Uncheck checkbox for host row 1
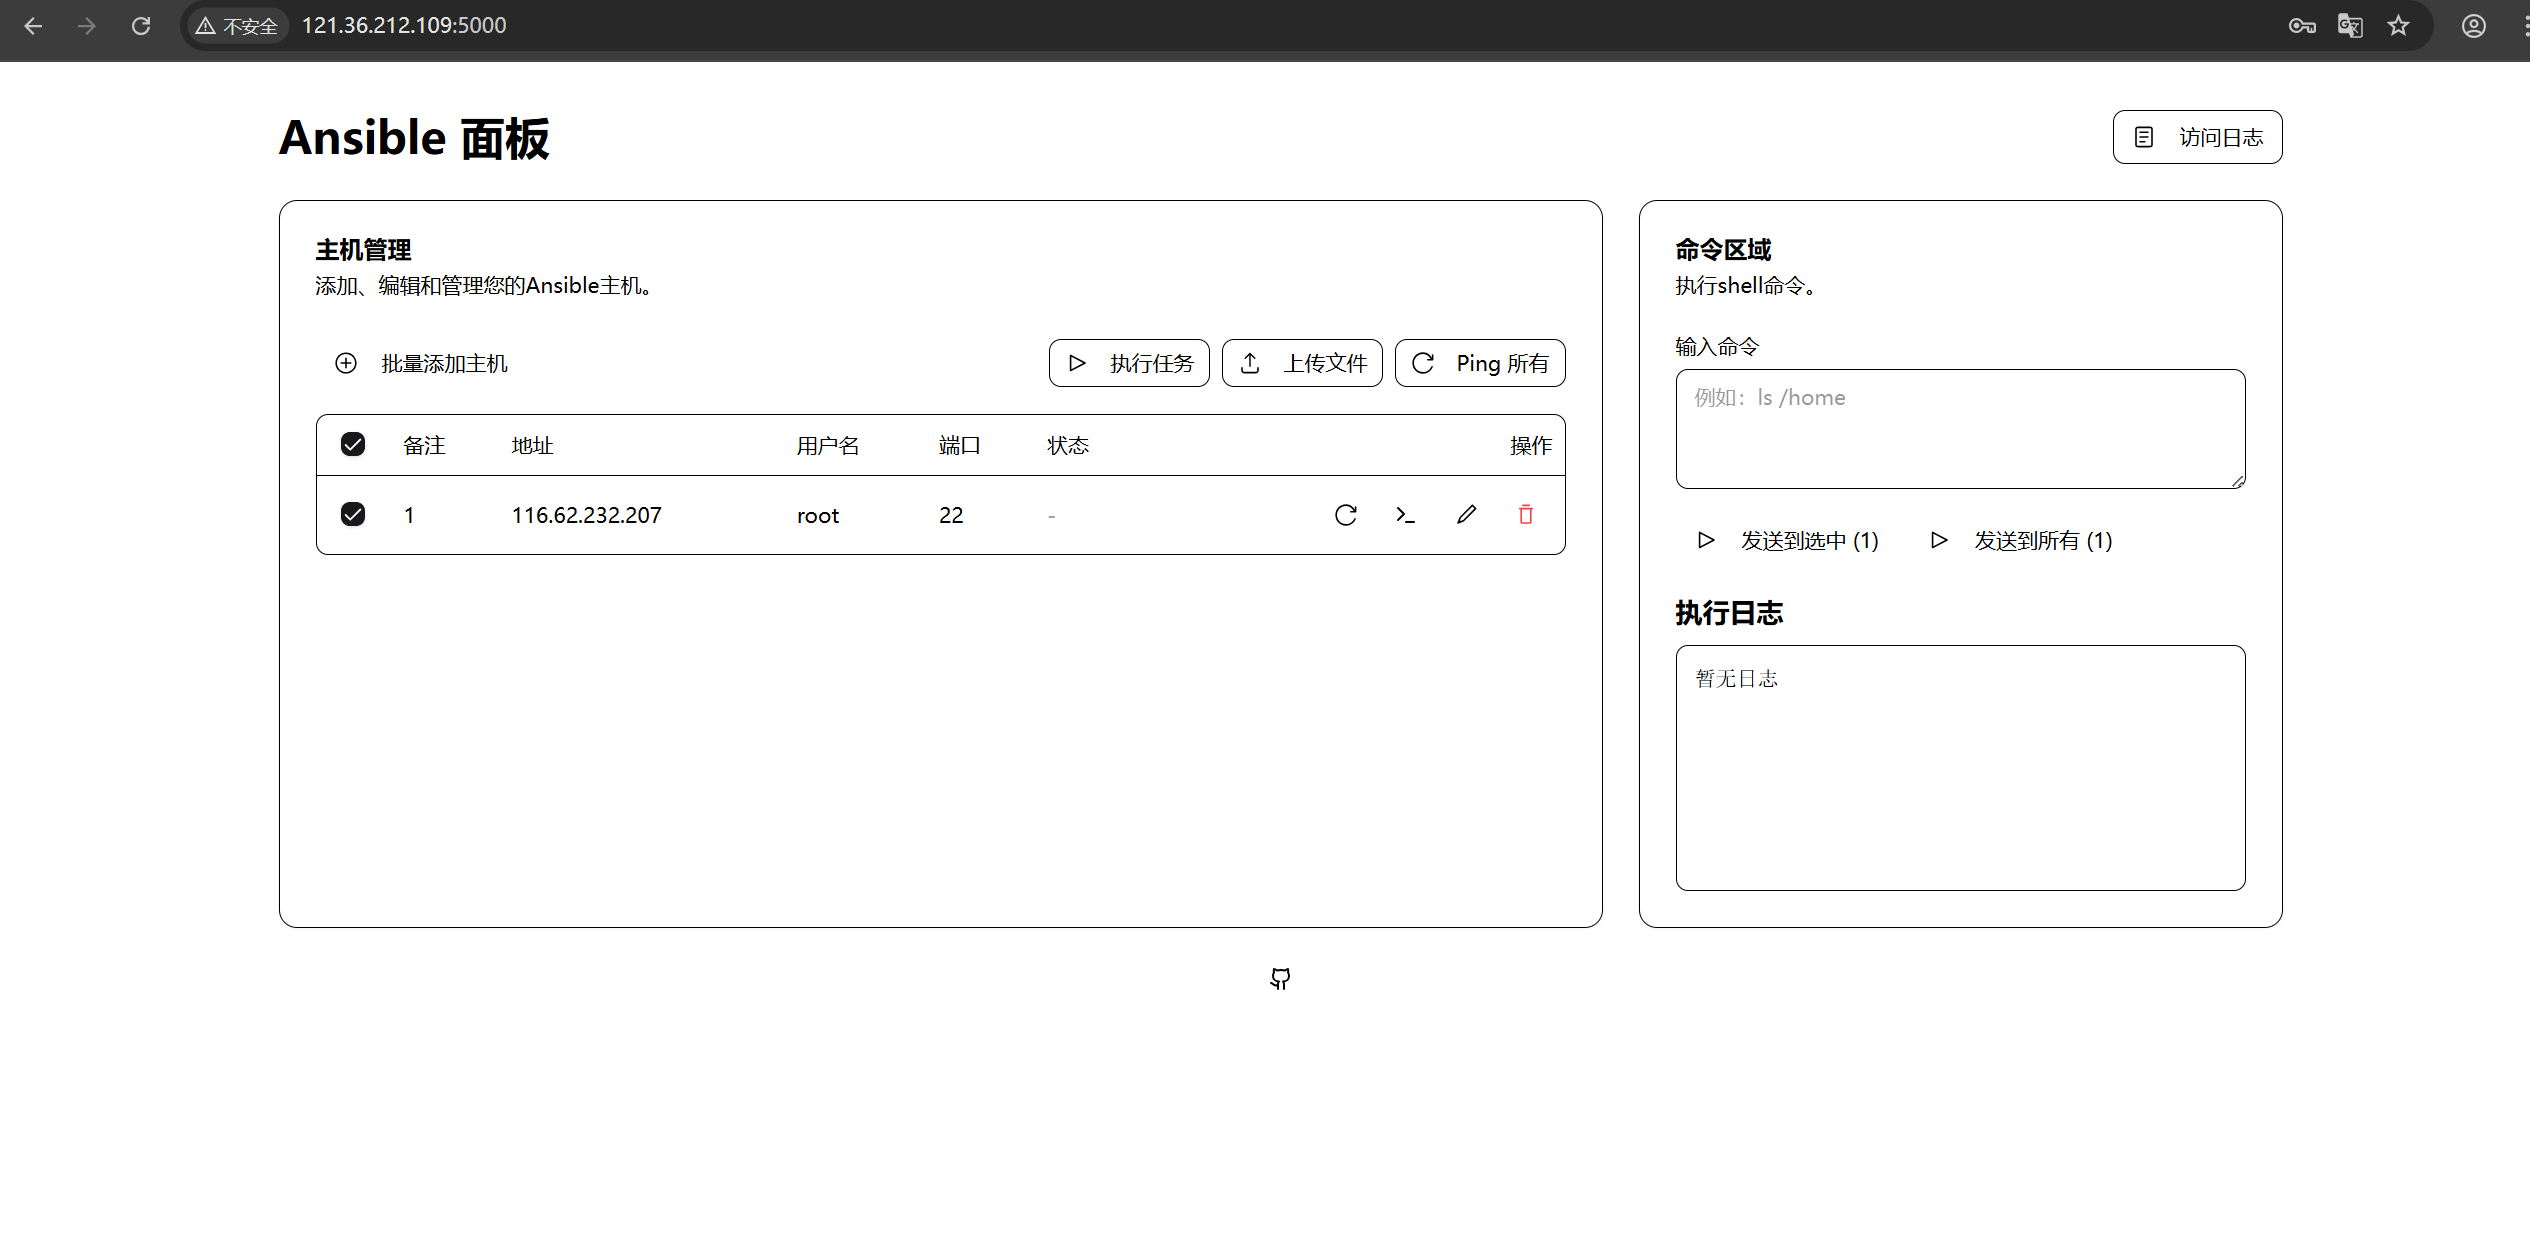Image resolution: width=2530 pixels, height=1260 pixels. (353, 514)
